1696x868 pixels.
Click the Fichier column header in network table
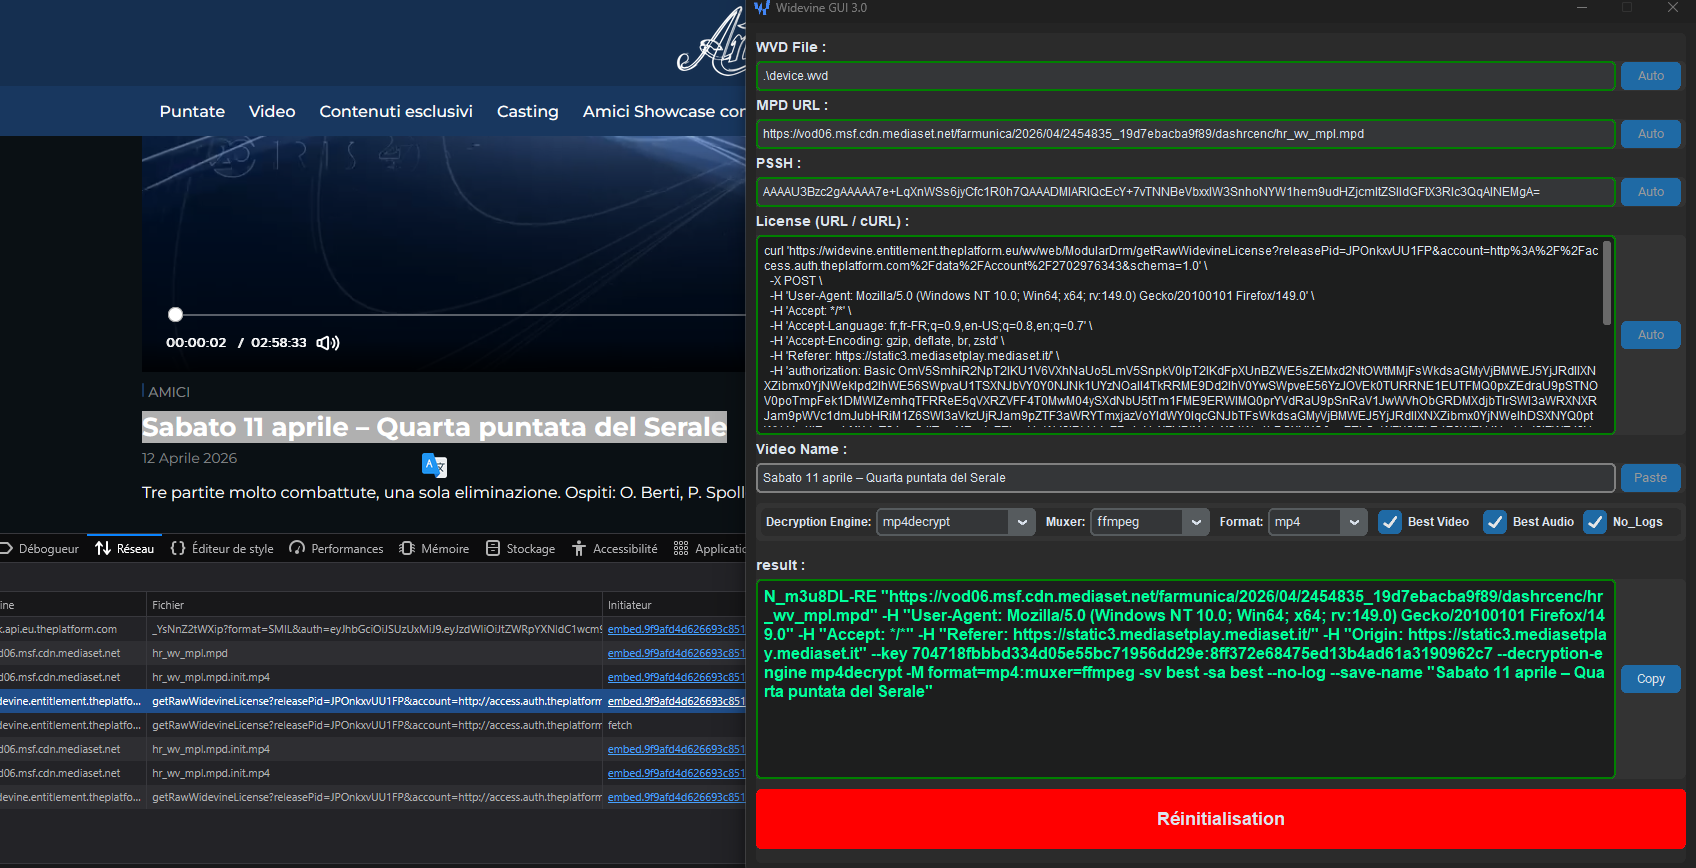(374, 605)
